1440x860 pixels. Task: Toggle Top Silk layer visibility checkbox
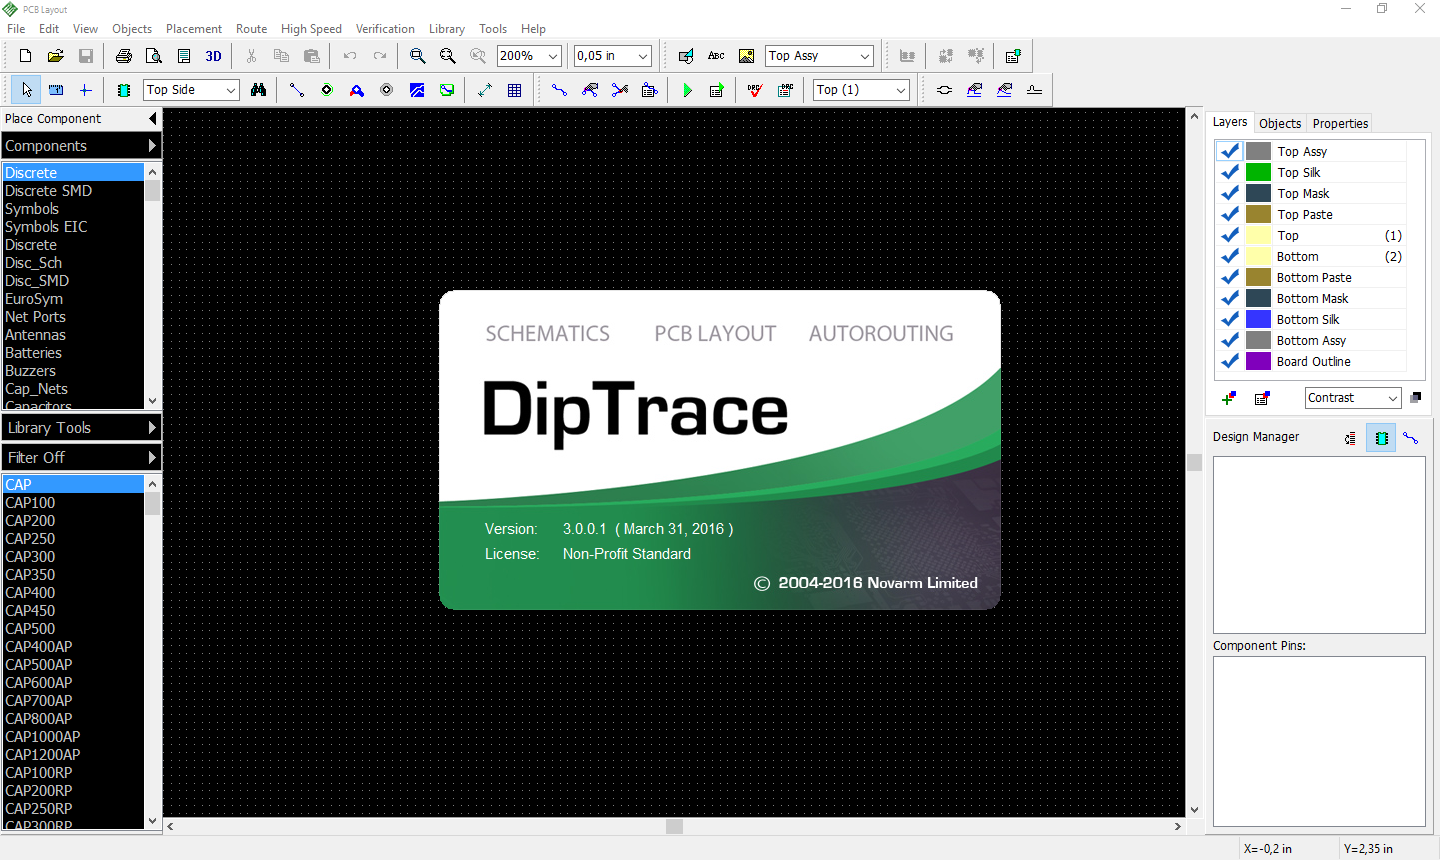(x=1230, y=172)
